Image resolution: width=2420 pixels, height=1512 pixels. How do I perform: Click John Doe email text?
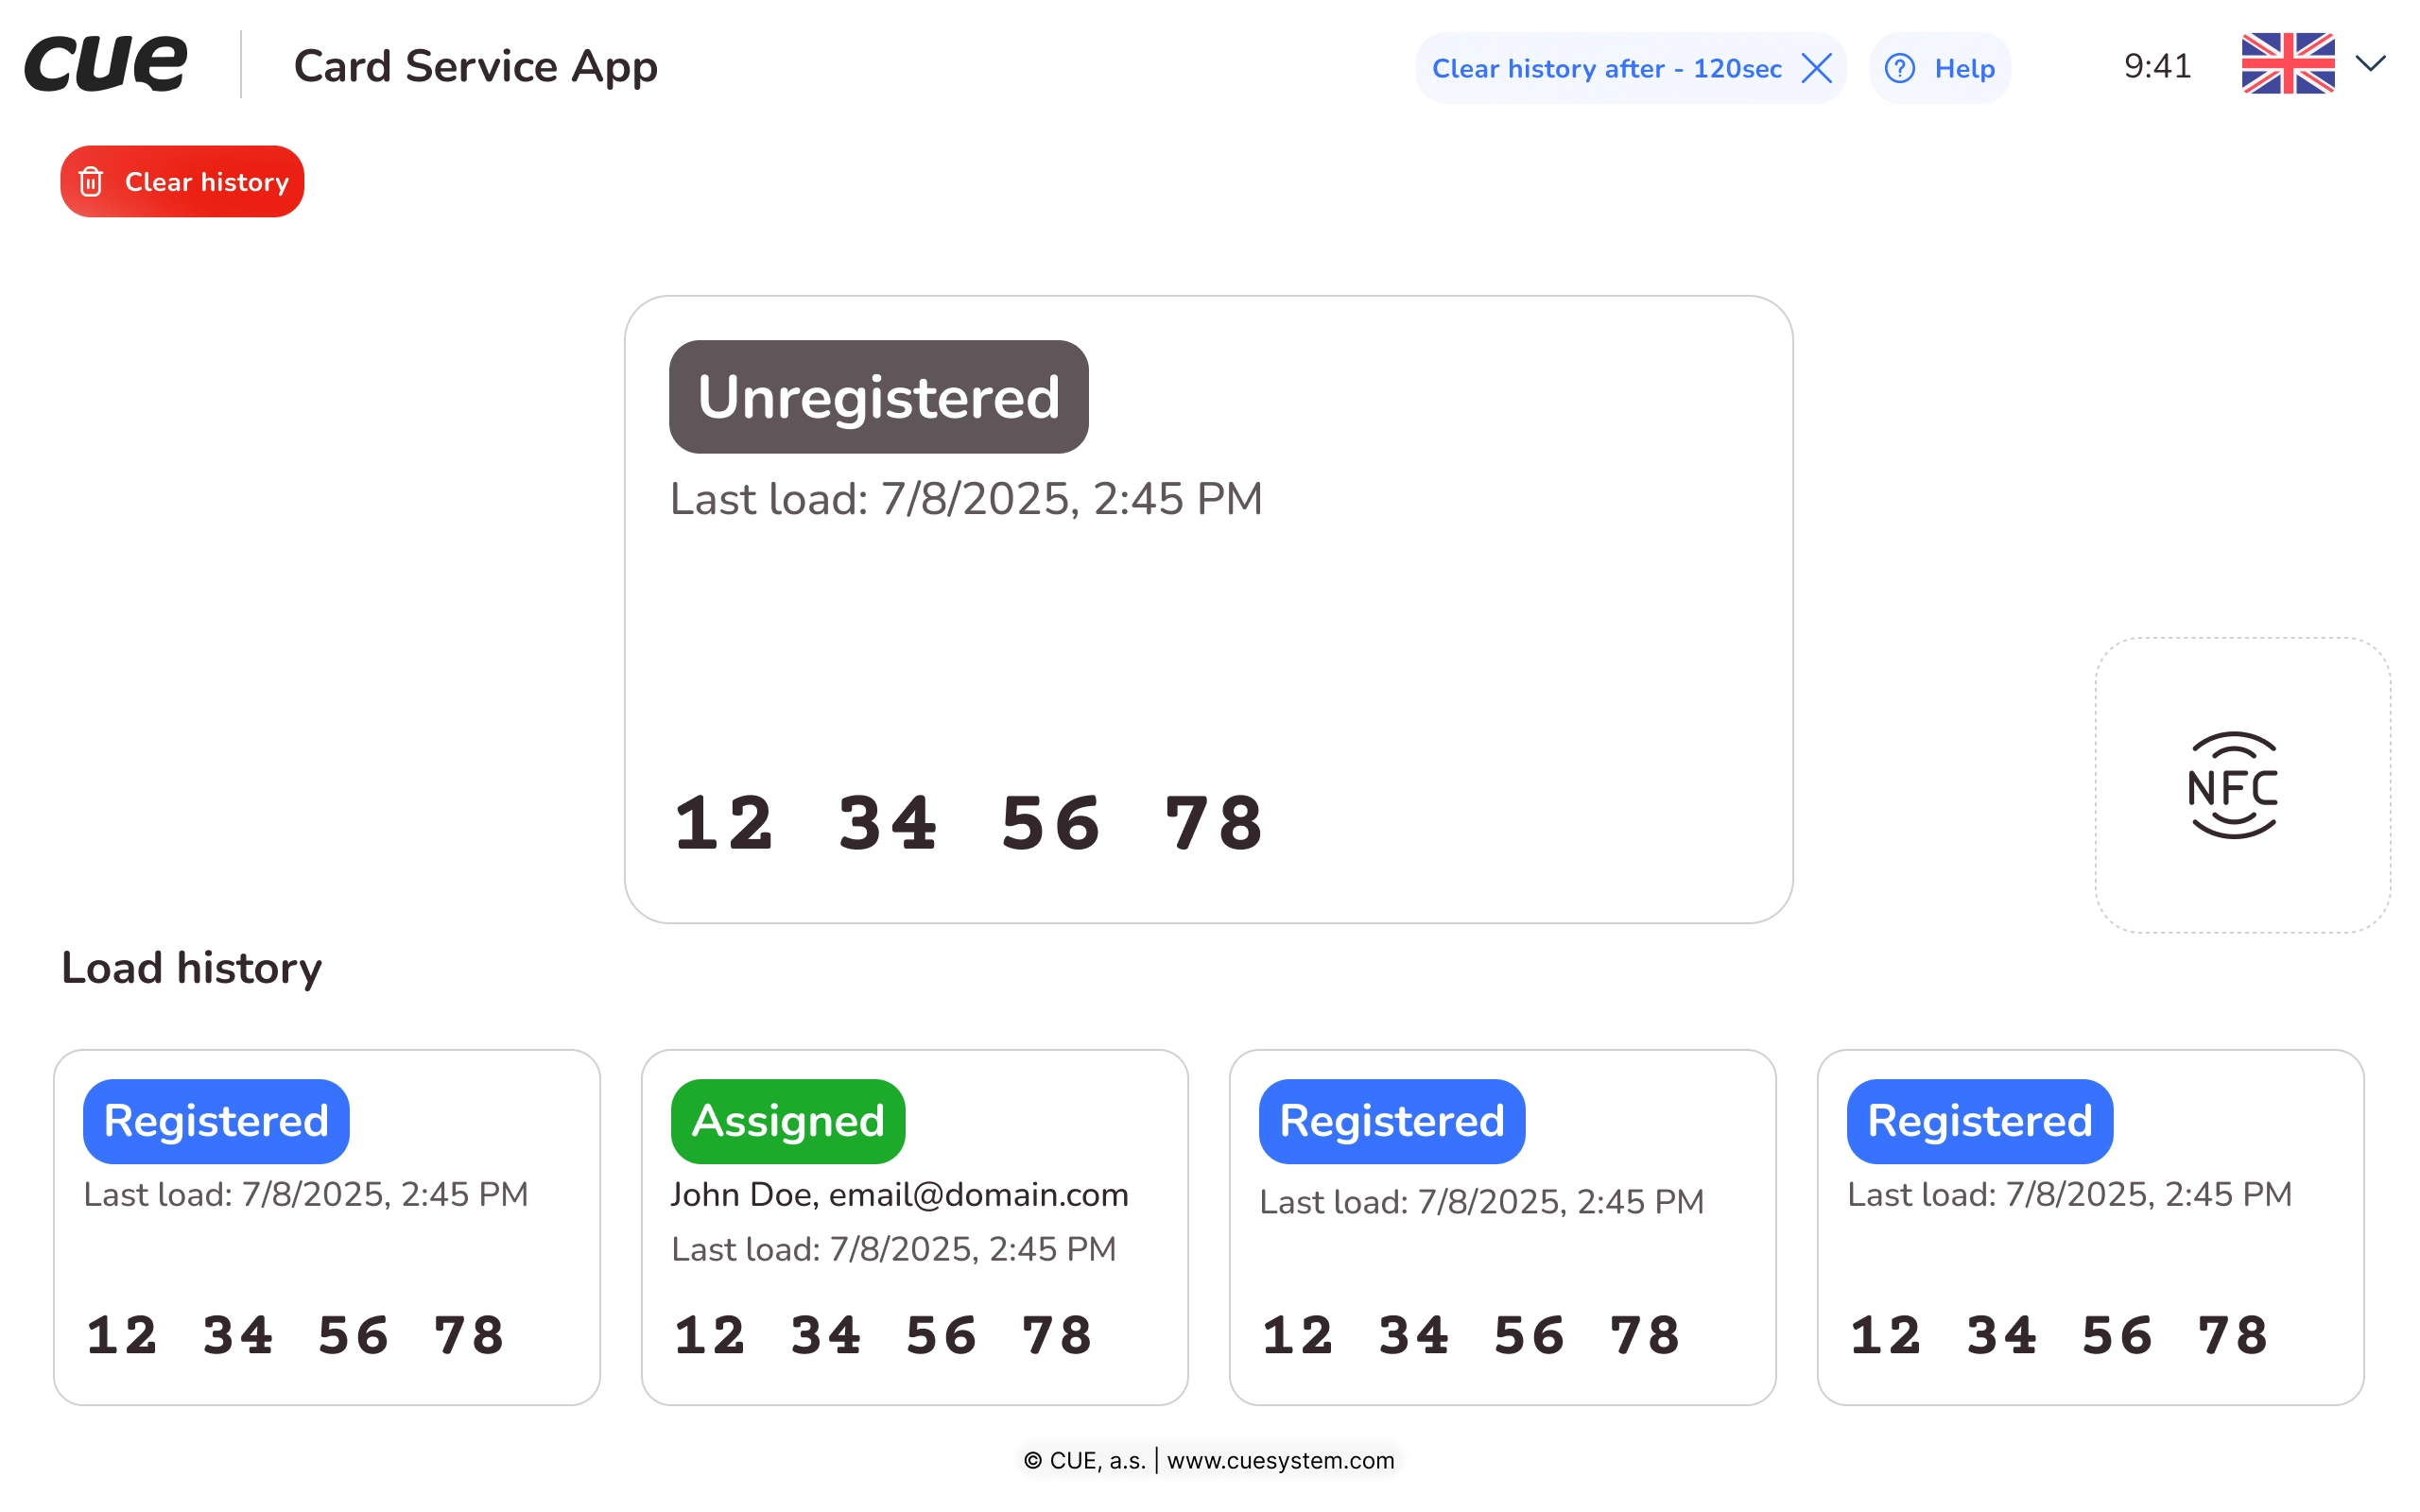[x=899, y=1195]
